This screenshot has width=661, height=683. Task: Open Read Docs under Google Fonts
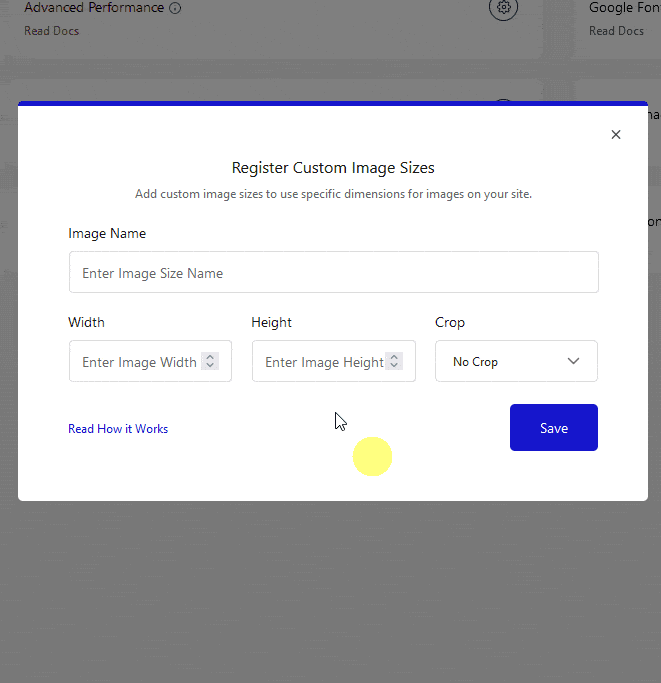point(616,31)
